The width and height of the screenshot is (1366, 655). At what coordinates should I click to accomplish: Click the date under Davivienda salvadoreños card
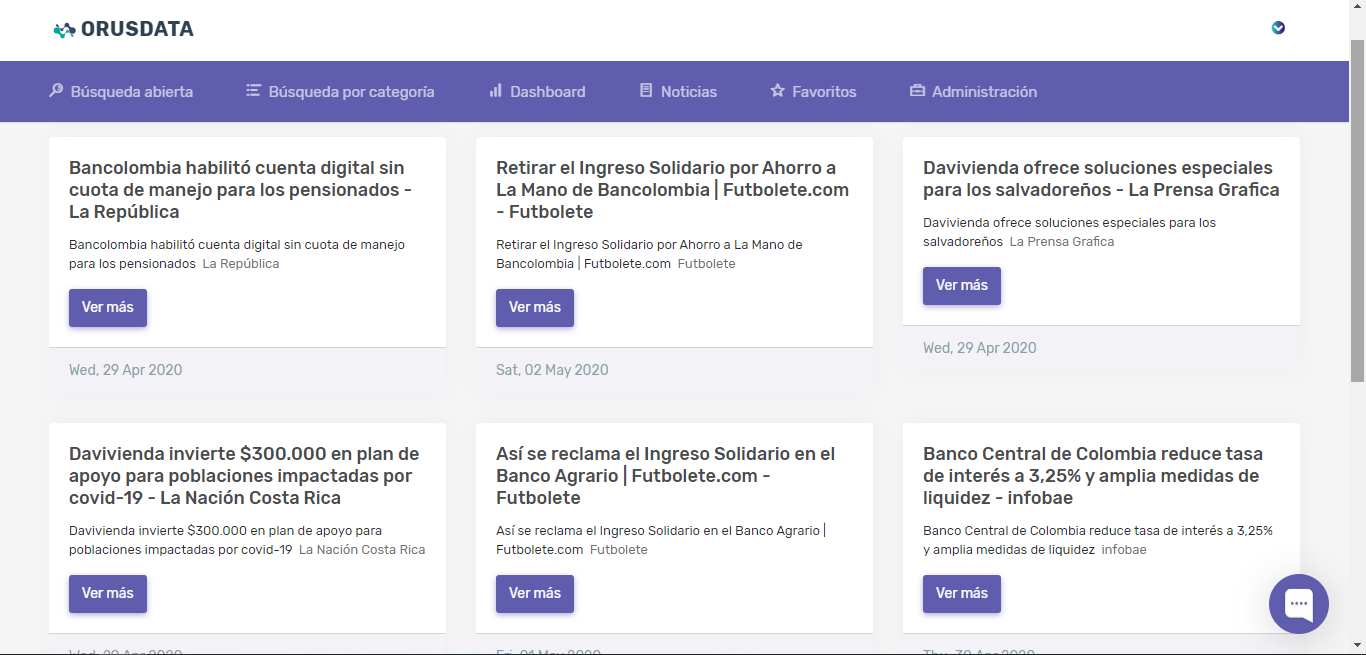pyautogui.click(x=980, y=348)
